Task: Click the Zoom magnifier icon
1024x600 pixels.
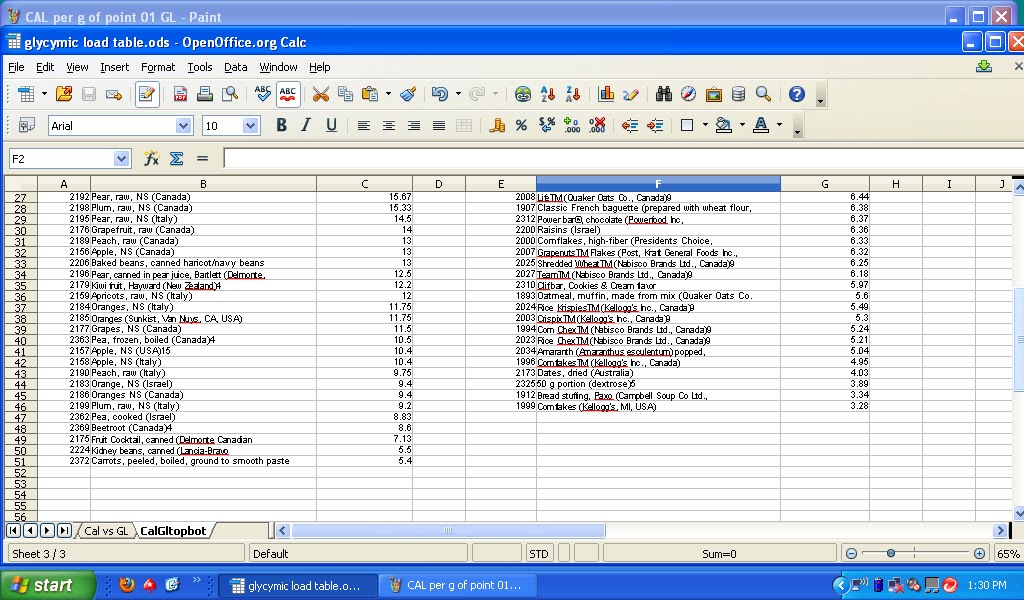Action: tap(763, 94)
